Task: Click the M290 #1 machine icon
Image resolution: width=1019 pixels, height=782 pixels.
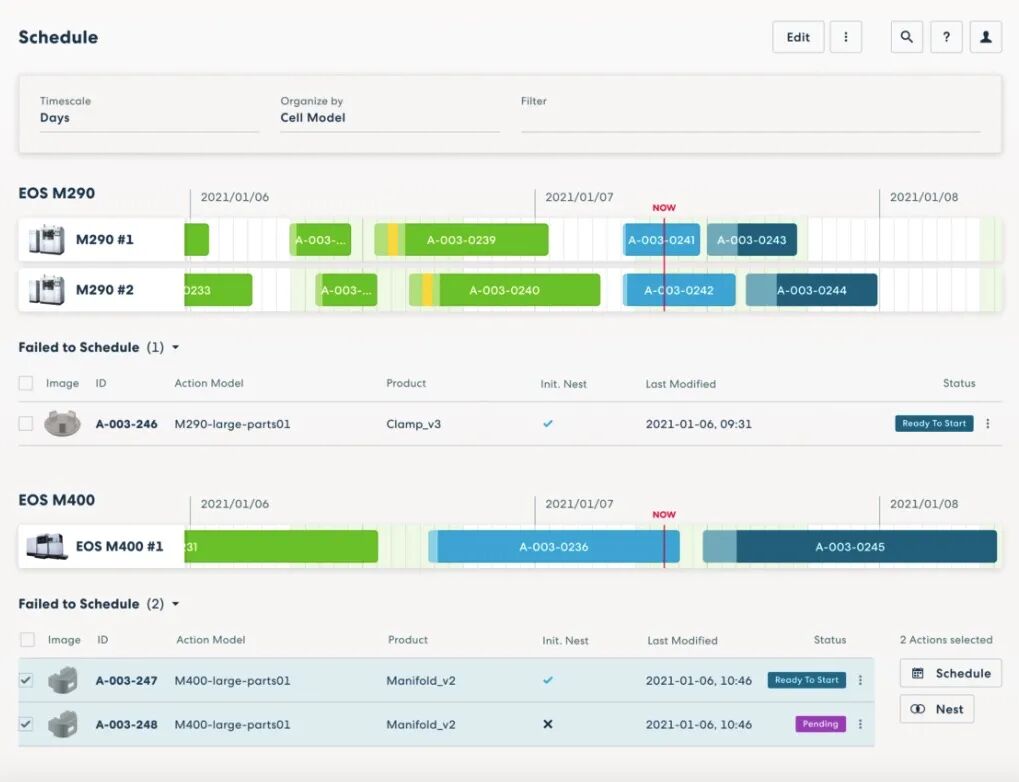Action: (x=47, y=239)
